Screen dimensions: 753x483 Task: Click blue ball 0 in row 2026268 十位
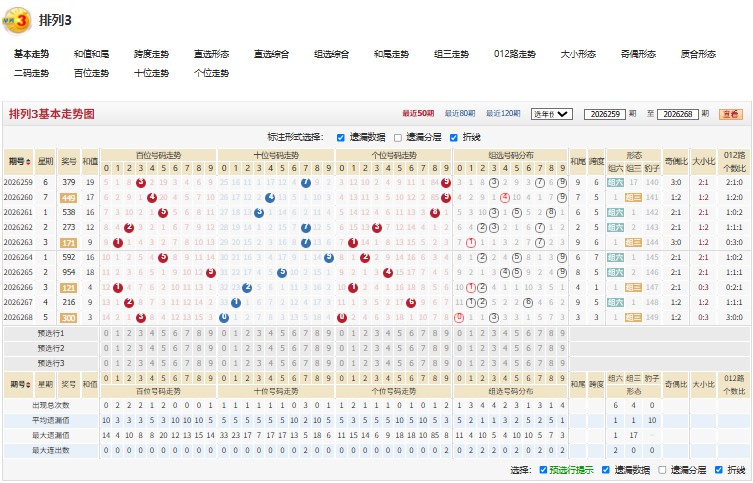point(224,317)
